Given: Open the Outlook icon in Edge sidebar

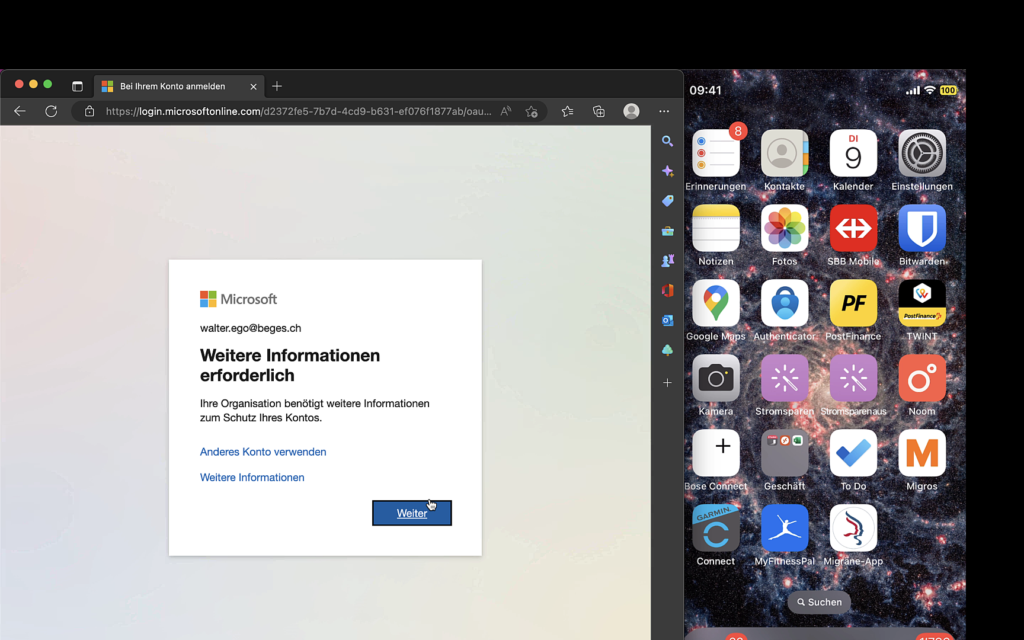Looking at the screenshot, I should (667, 321).
